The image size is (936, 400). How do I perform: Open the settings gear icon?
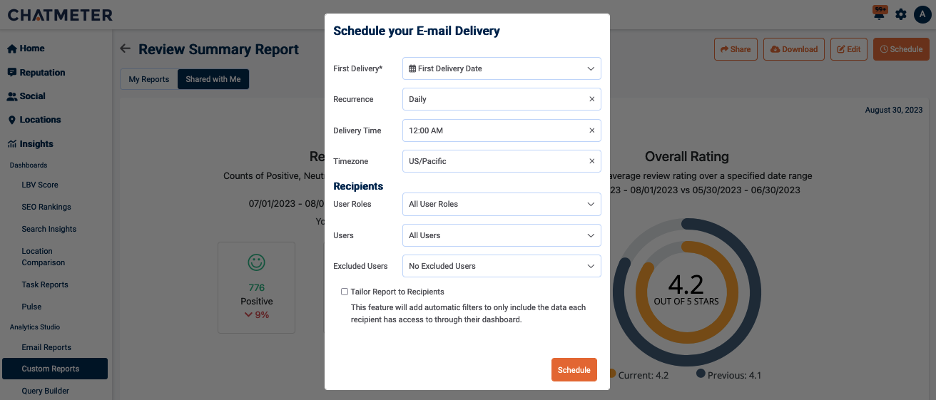901,14
